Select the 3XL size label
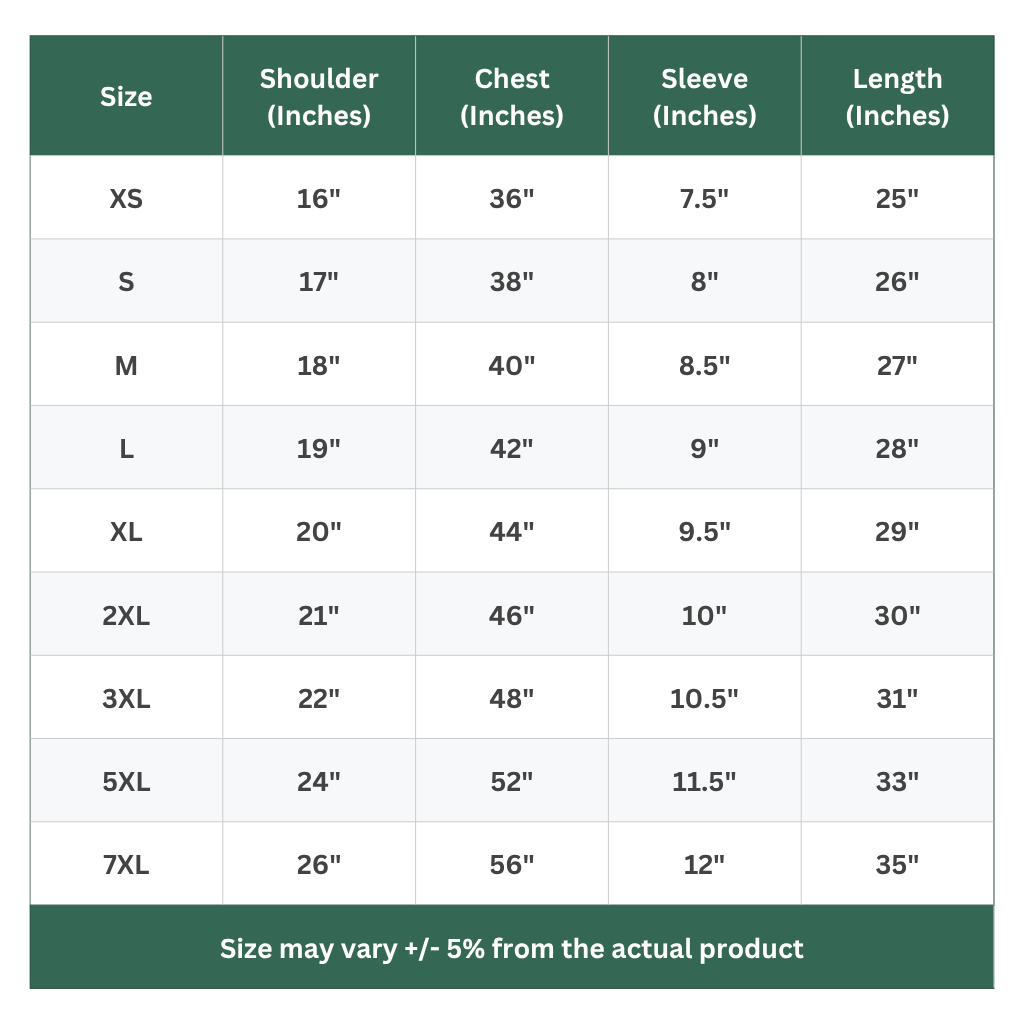The width and height of the screenshot is (1024, 1024). click(x=126, y=699)
